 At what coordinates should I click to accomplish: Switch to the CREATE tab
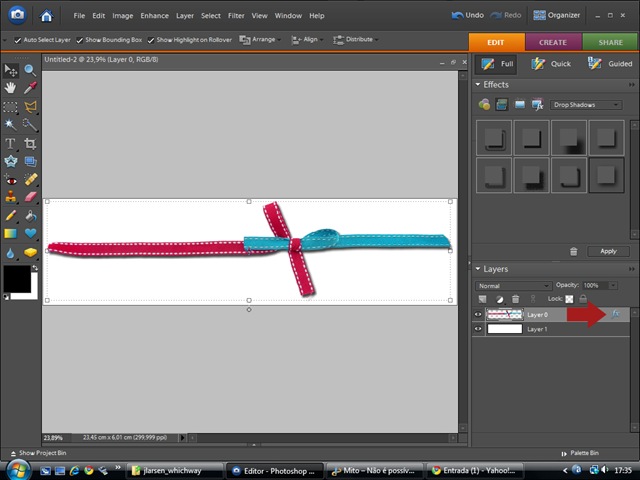click(x=553, y=42)
